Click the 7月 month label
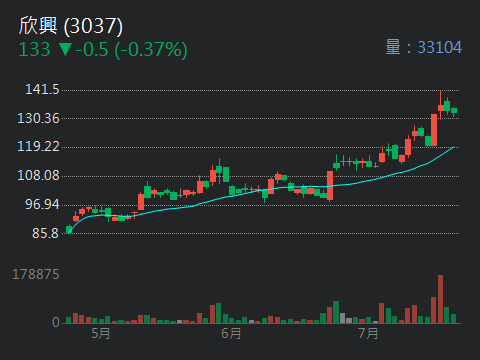The image size is (480, 360). tap(368, 333)
